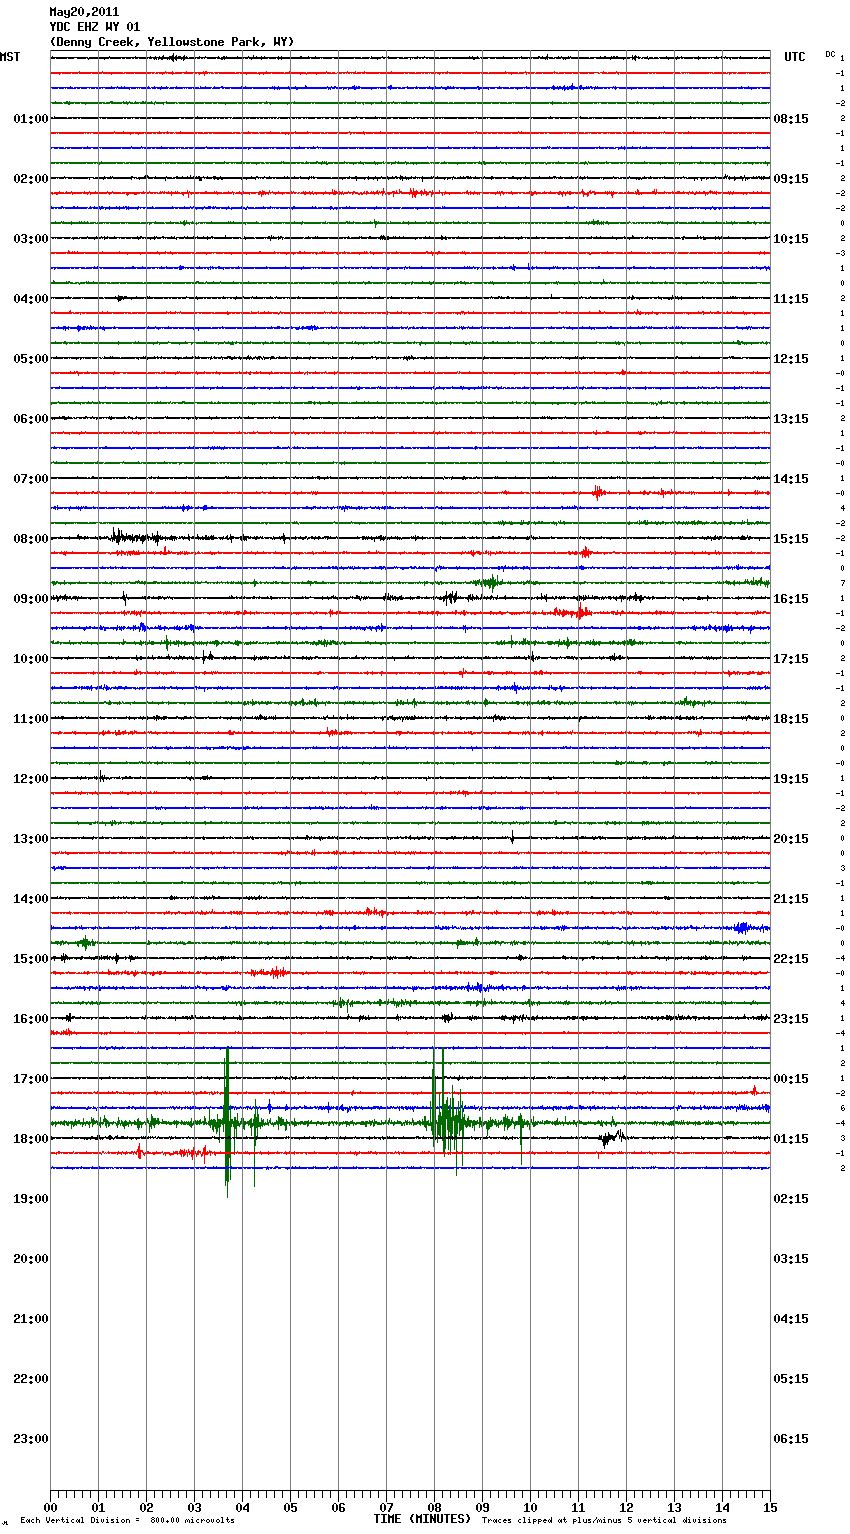
Task: Select the 18:00 MST time label
Action: pyautogui.click(x=30, y=1139)
